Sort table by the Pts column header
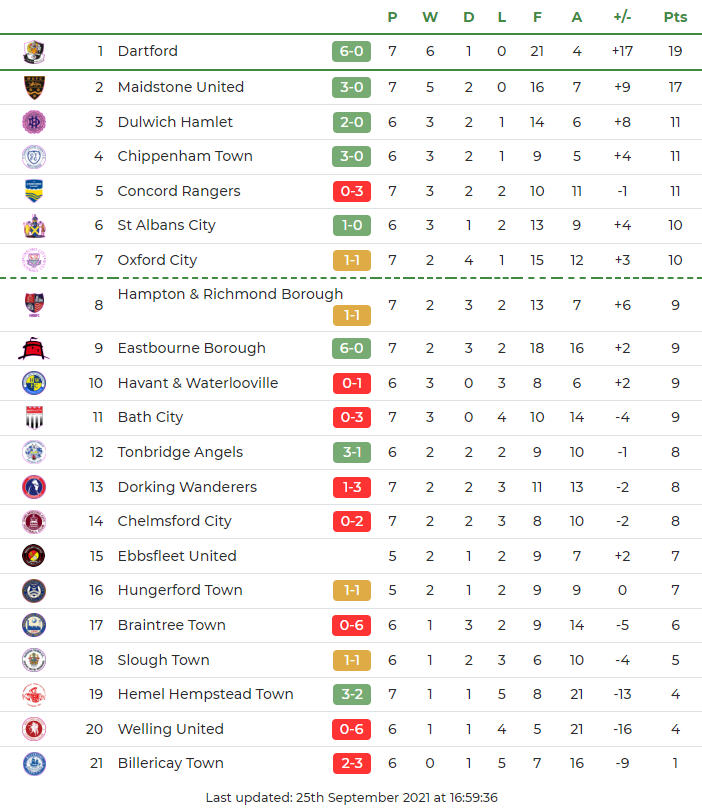Viewport: 702px width, 811px height. (675, 17)
